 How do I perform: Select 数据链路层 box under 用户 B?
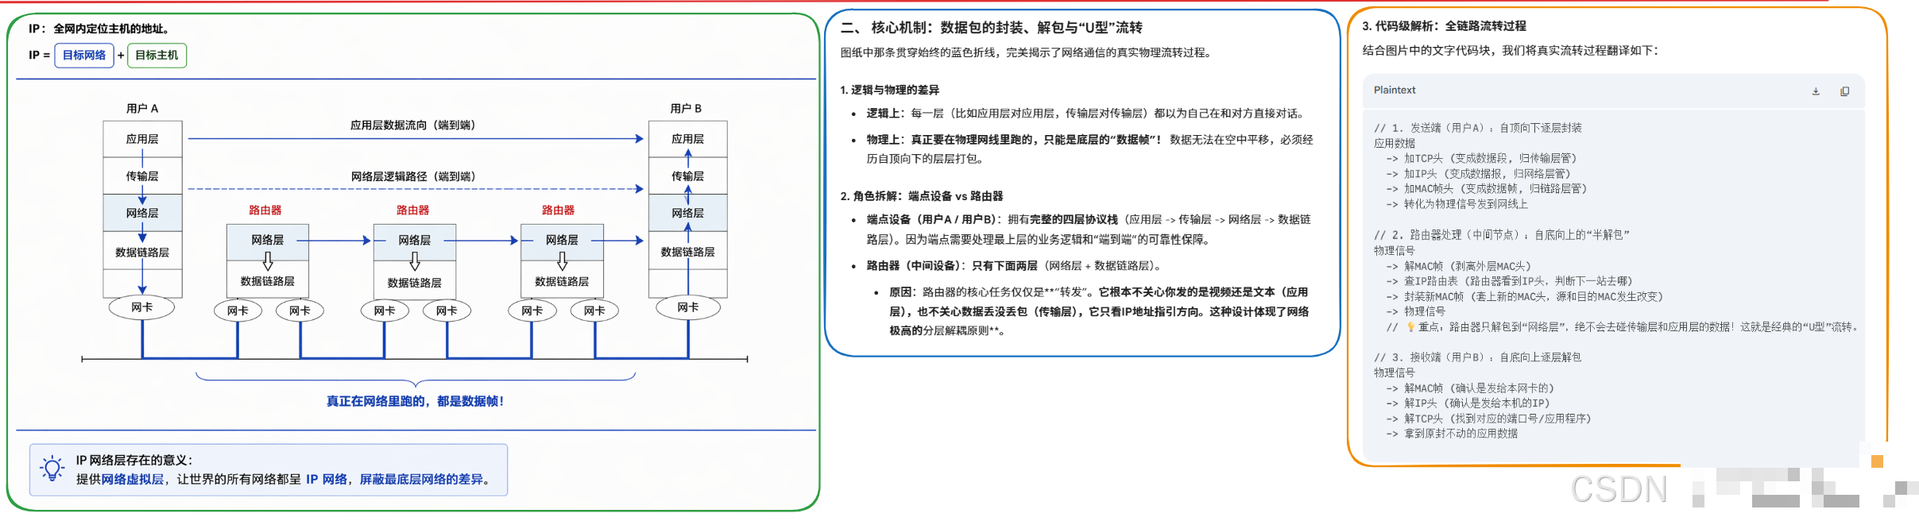(688, 252)
